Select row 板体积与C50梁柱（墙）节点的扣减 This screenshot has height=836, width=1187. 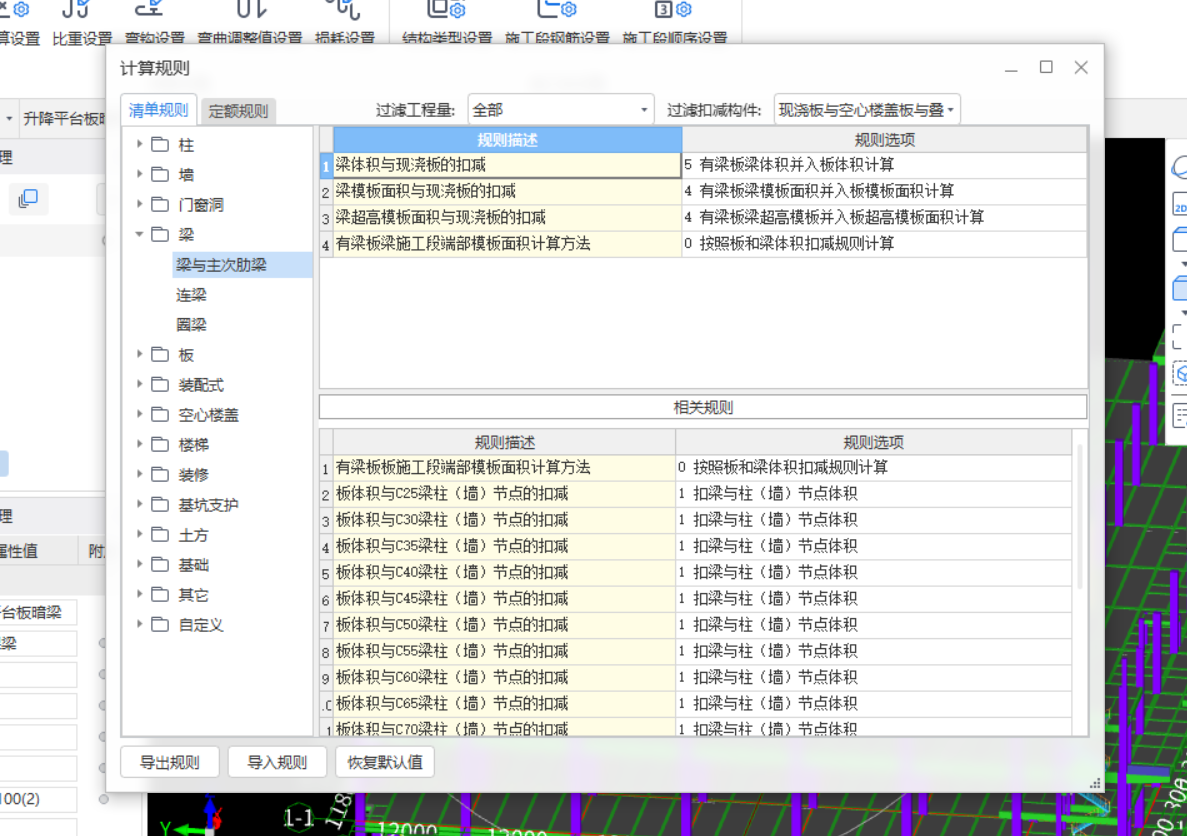click(504, 625)
